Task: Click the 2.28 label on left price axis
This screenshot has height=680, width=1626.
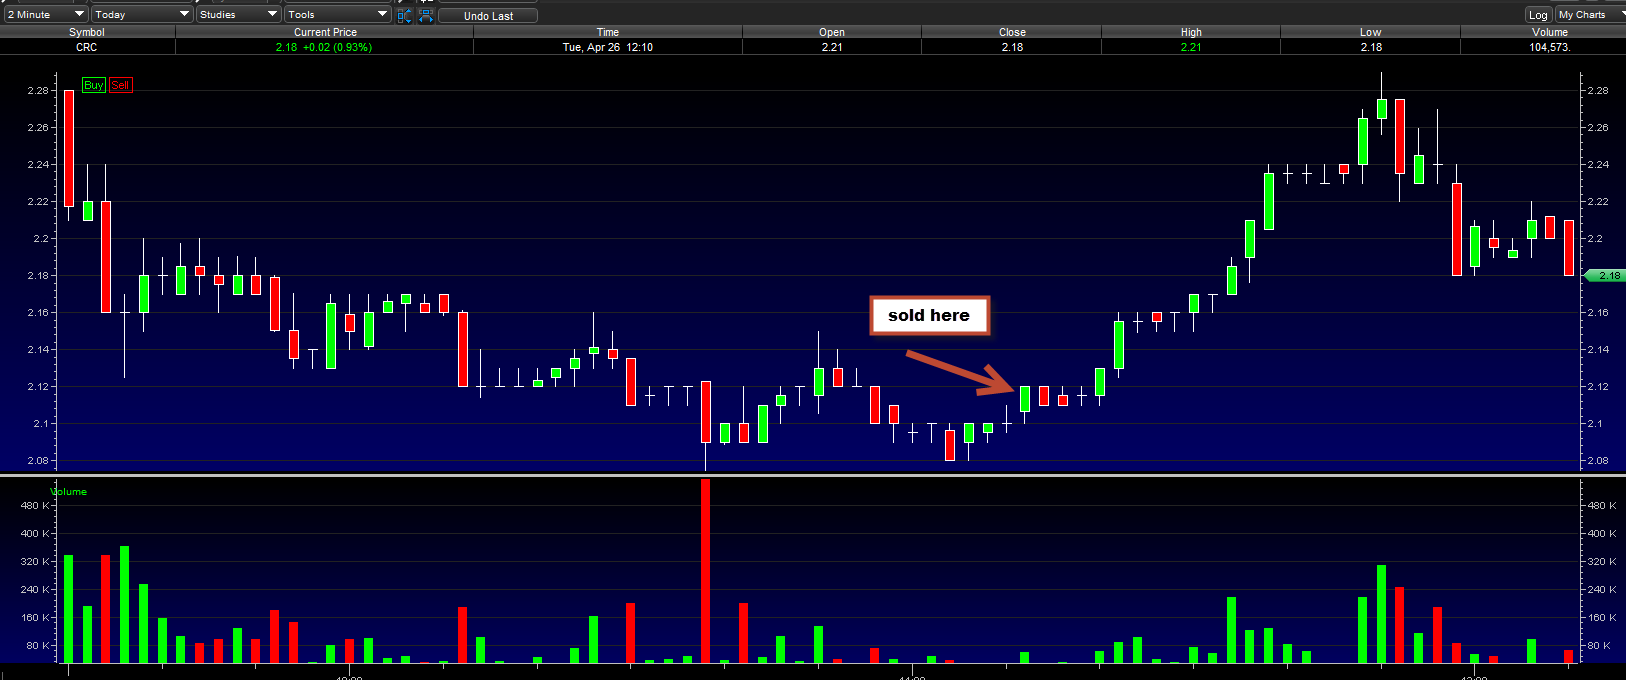Action: [x=38, y=90]
